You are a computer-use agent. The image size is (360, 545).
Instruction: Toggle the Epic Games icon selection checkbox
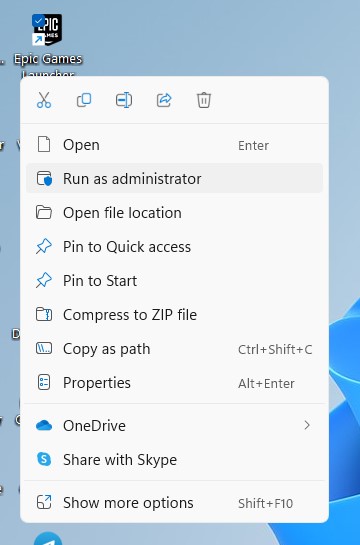38,20
